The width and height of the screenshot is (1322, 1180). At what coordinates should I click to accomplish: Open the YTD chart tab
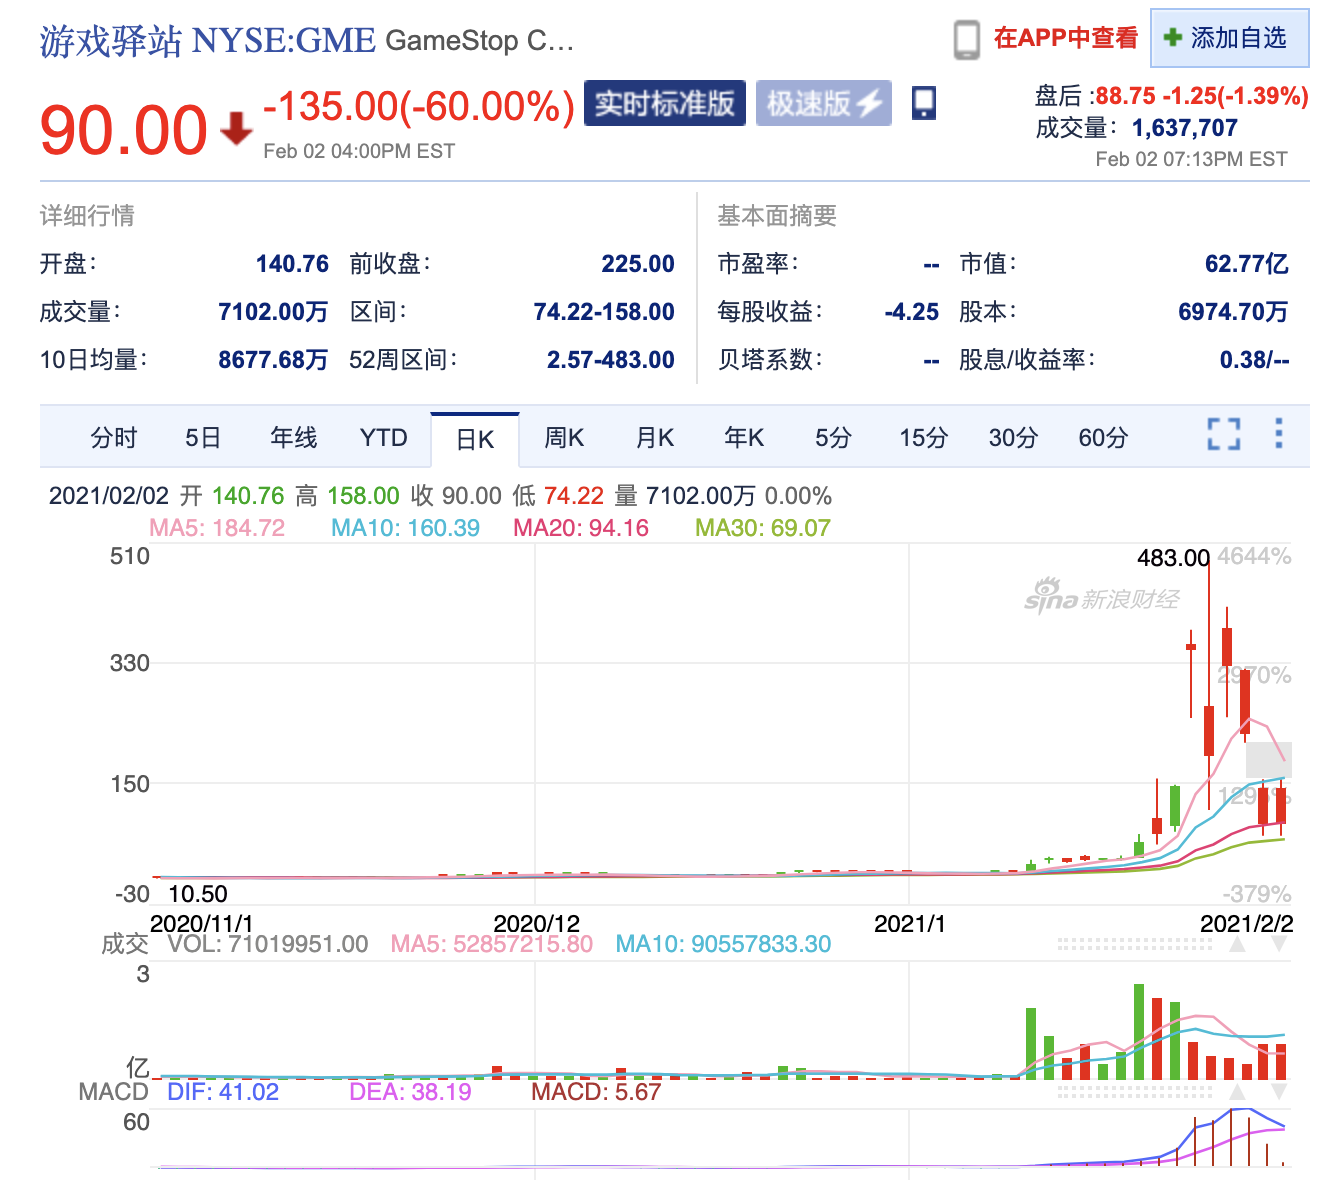(382, 437)
